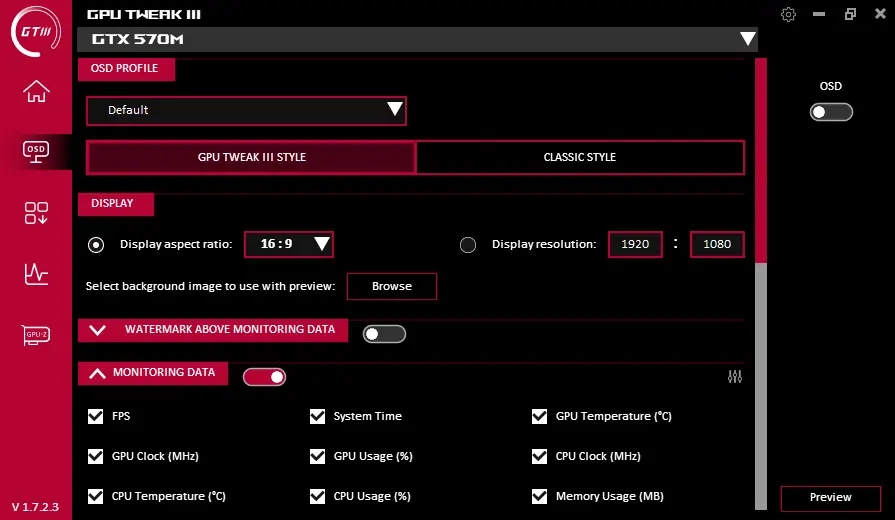Minimize the GPU Tweak III window

point(819,14)
